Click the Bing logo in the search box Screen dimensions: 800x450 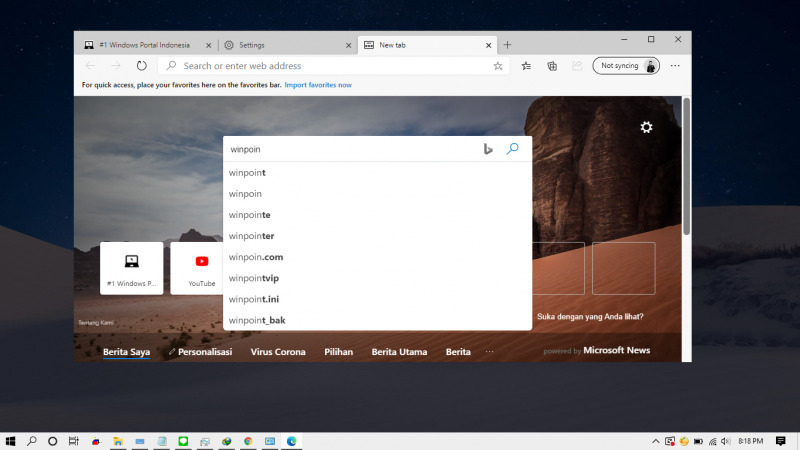(488, 149)
